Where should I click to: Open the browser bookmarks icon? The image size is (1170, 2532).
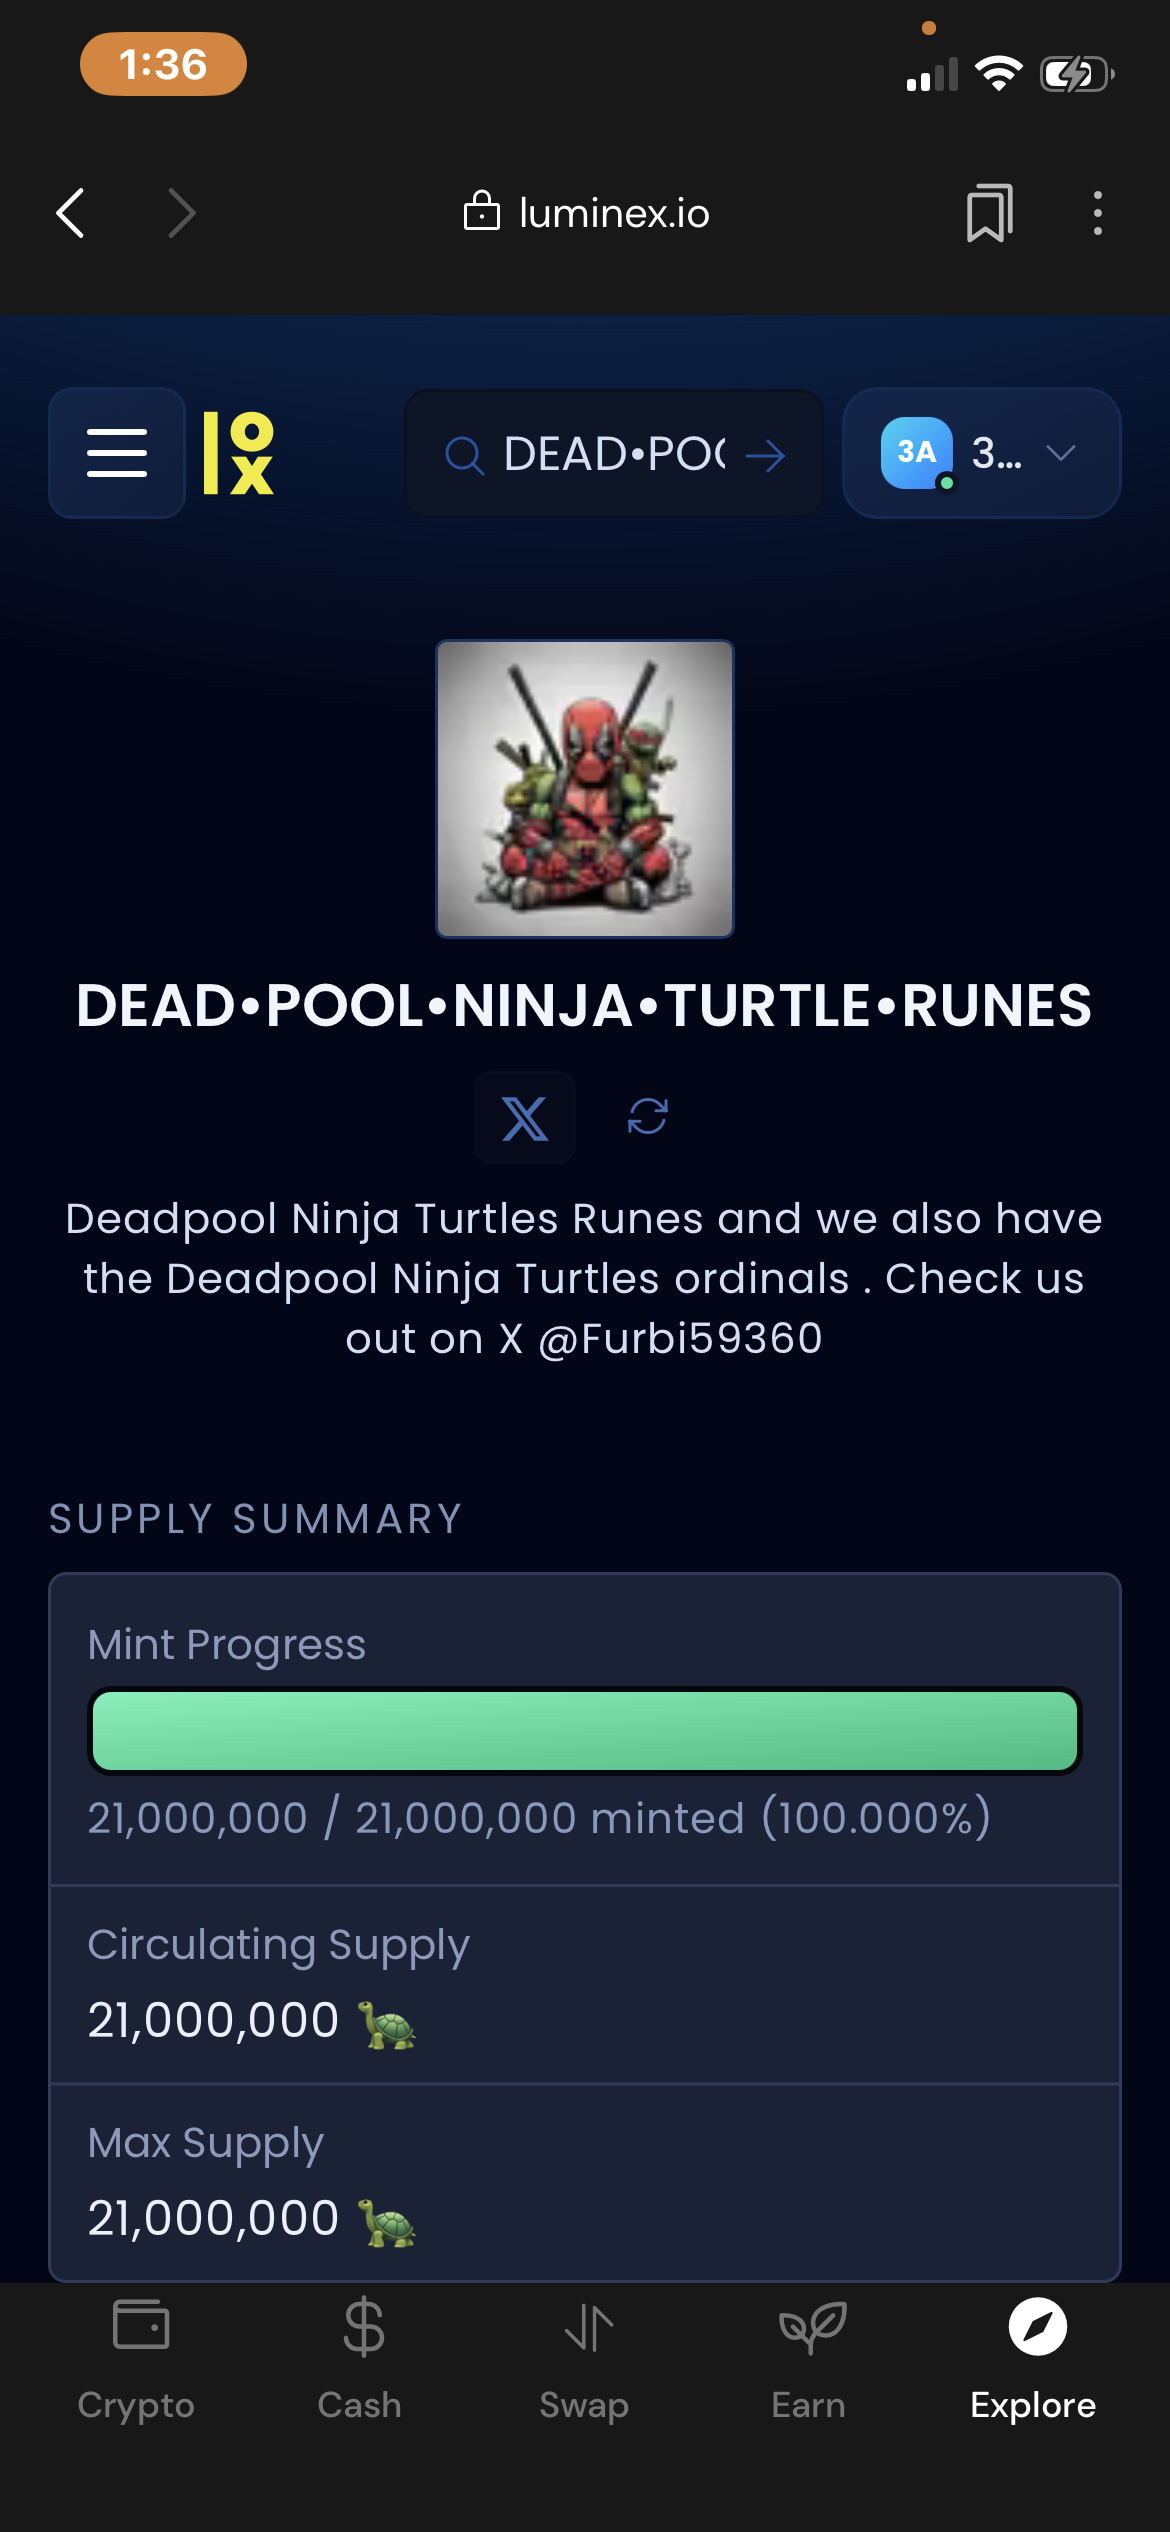click(x=989, y=213)
